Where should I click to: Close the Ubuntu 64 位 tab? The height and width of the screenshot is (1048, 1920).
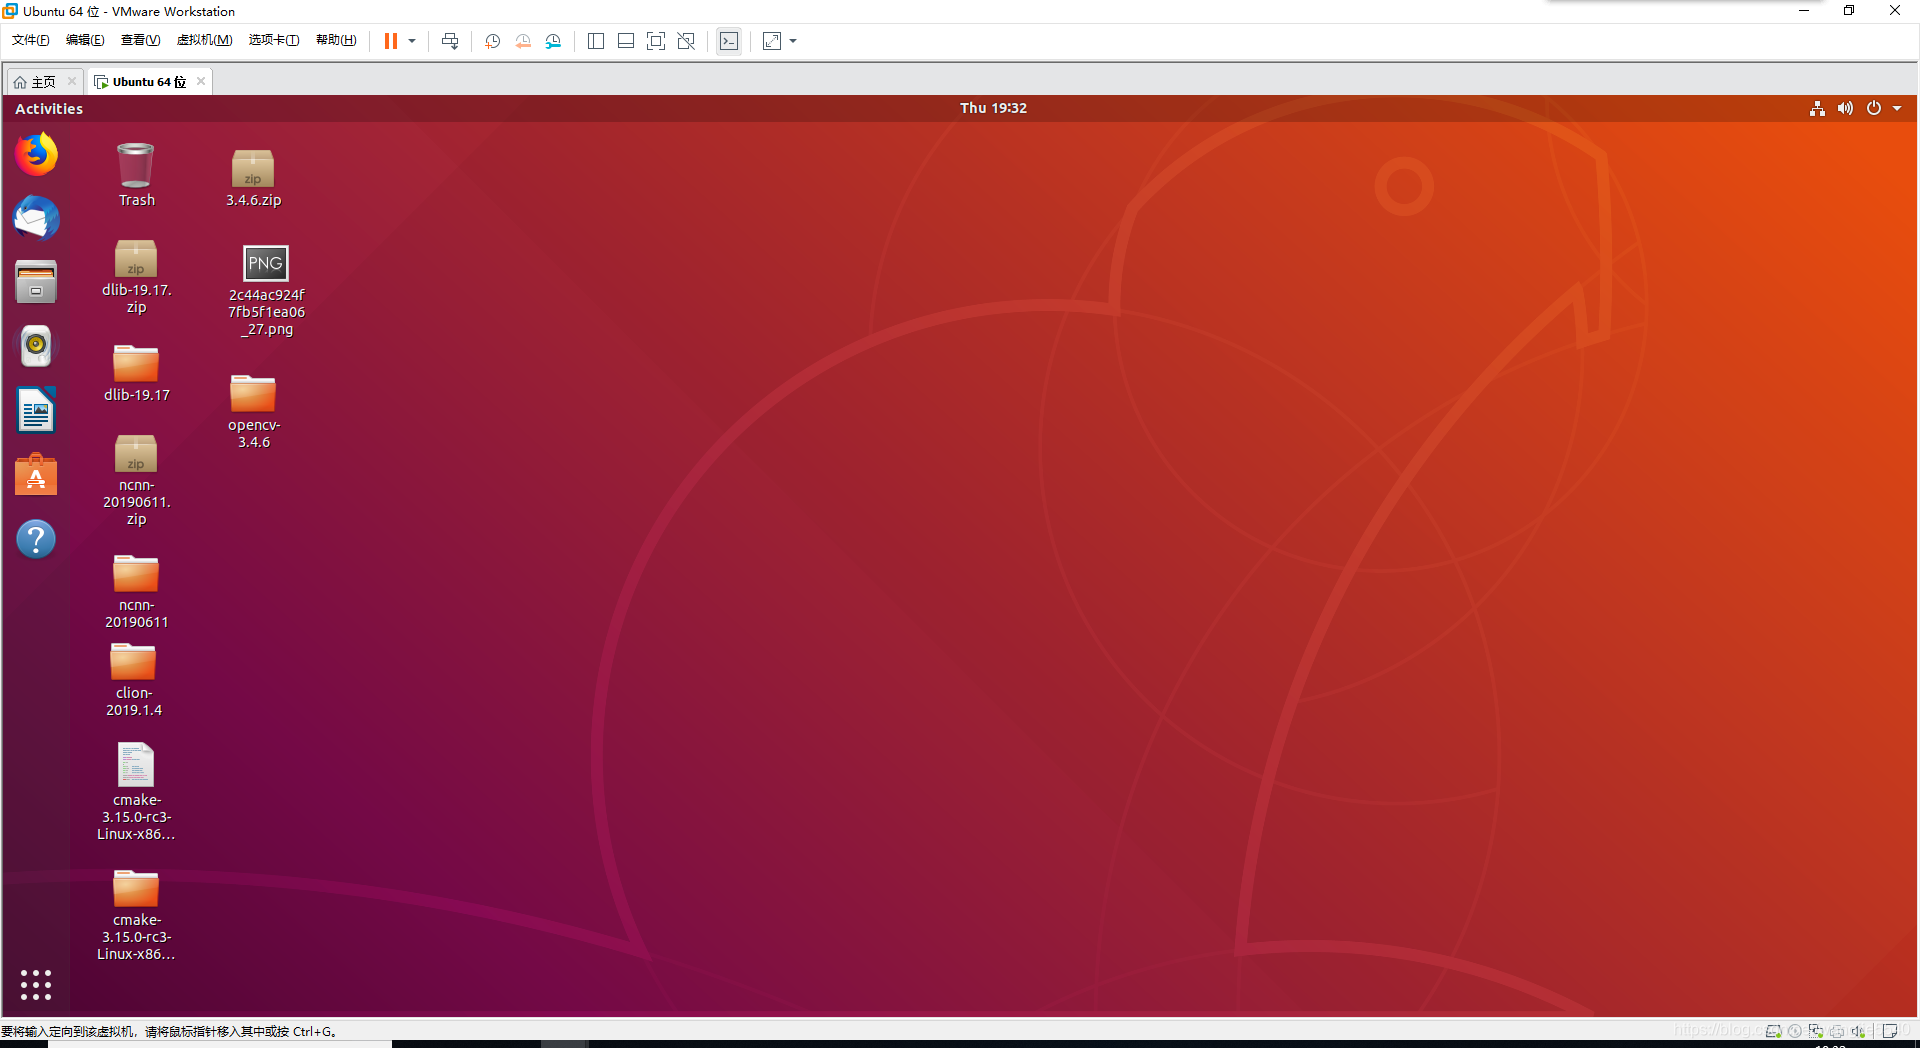point(201,81)
